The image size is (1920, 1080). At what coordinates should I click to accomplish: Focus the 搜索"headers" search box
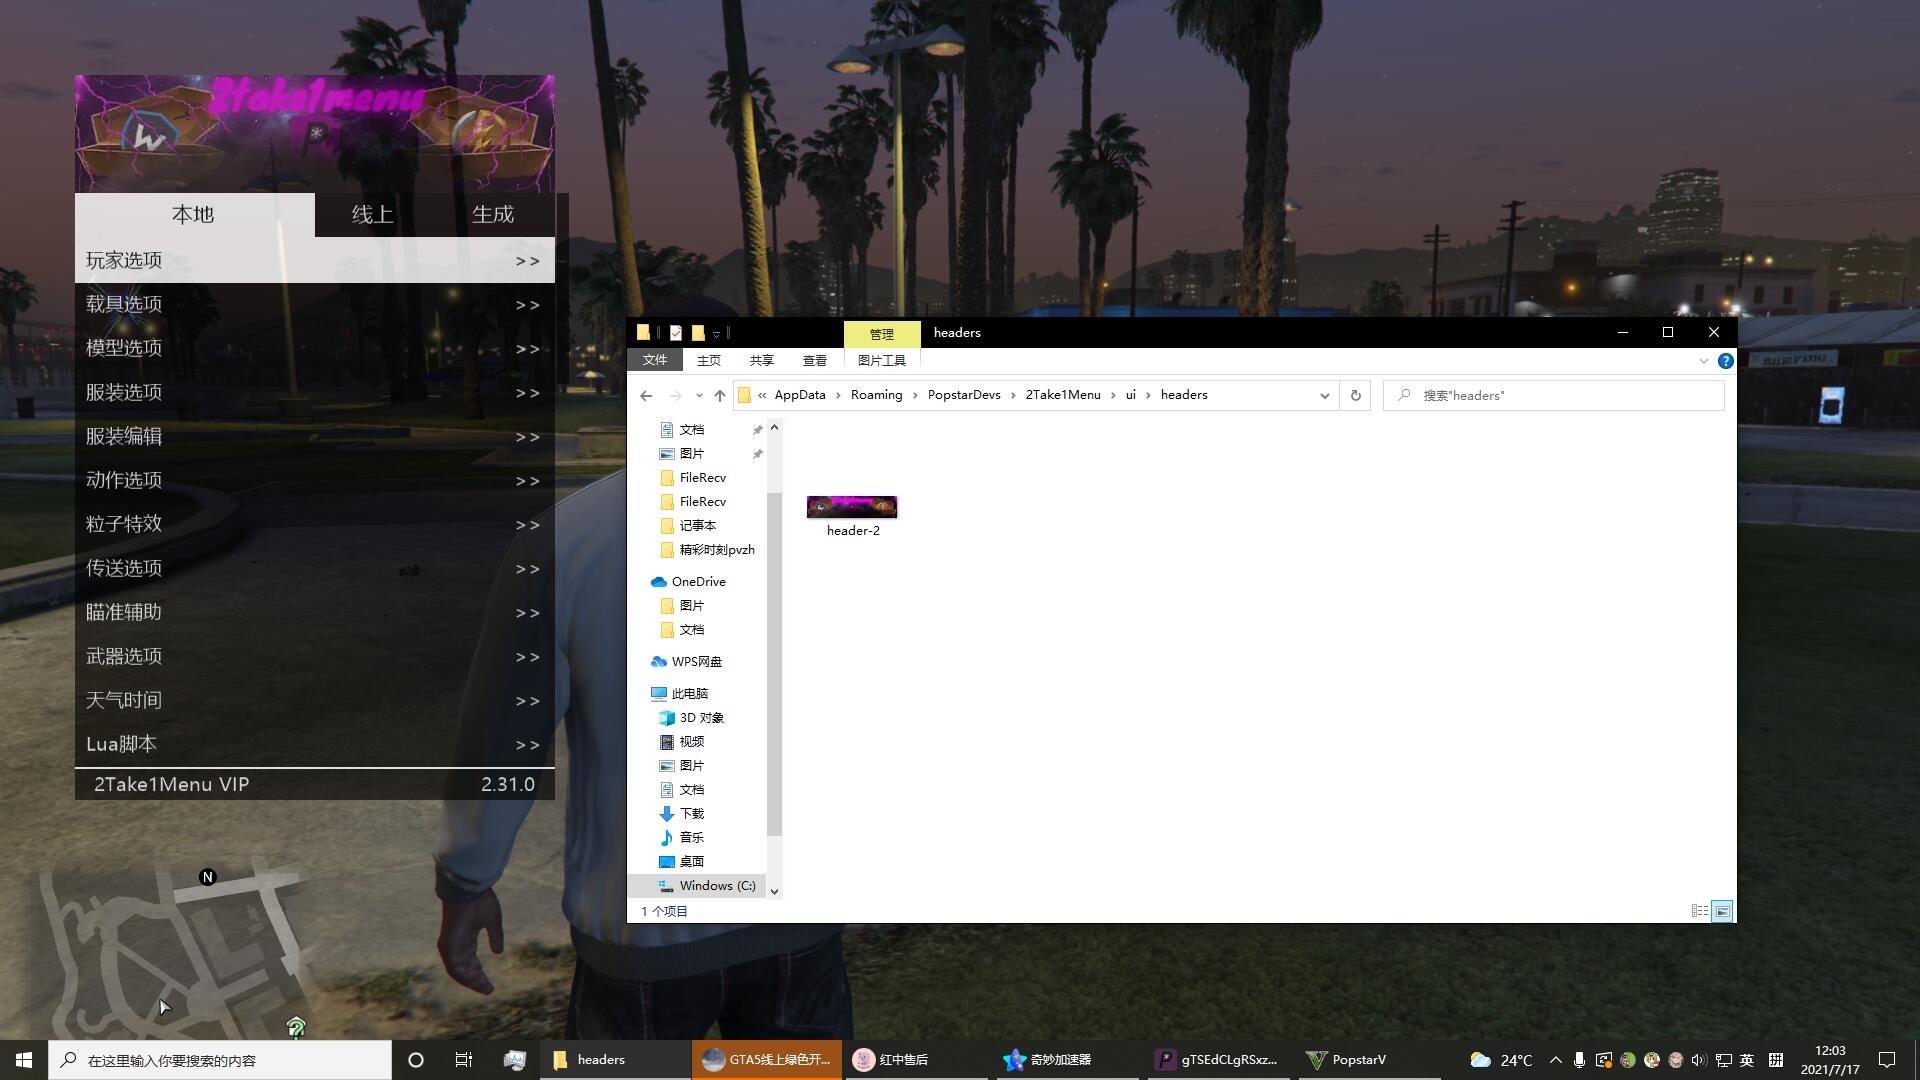point(1554,395)
